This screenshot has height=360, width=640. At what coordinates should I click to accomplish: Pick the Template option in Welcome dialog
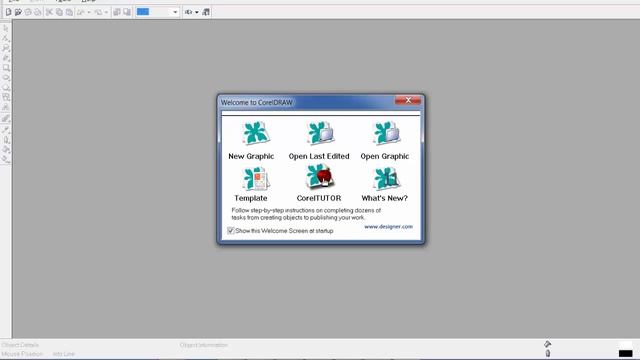point(256,179)
